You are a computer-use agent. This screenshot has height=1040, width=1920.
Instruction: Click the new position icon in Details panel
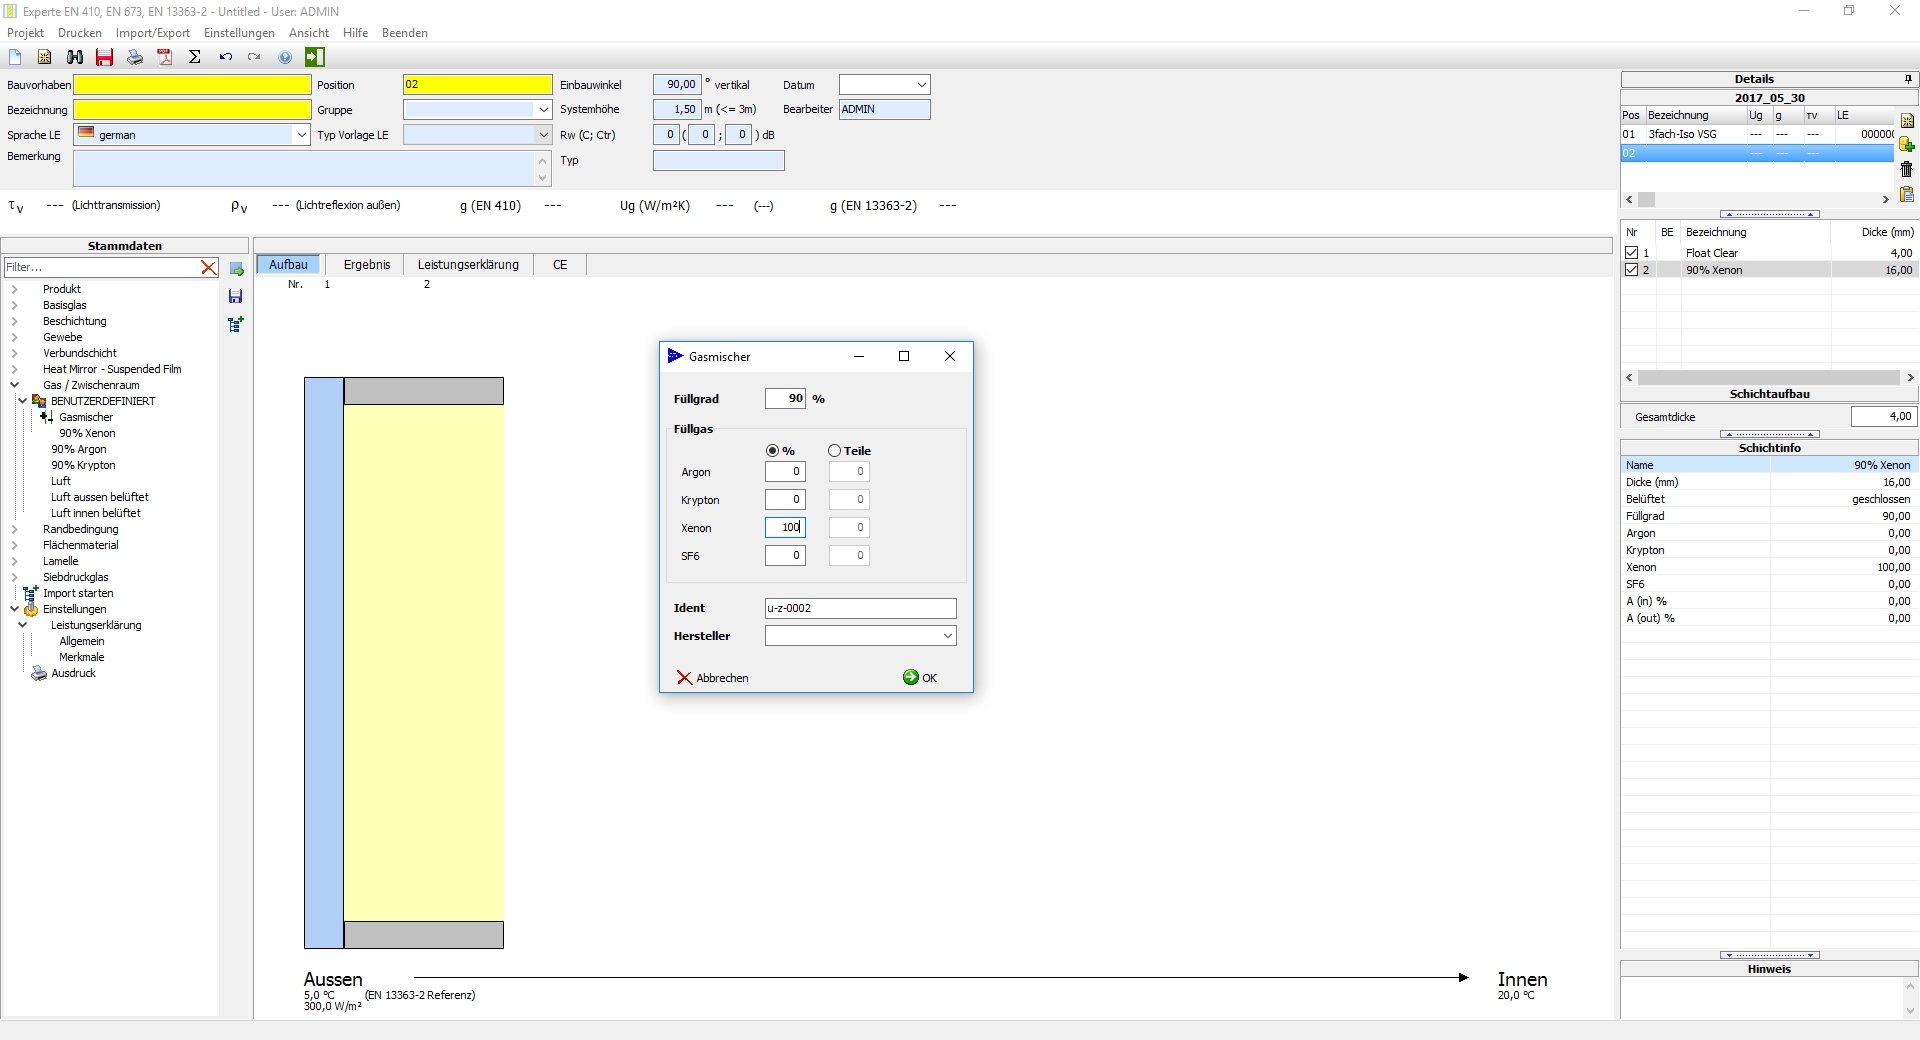(x=1907, y=120)
